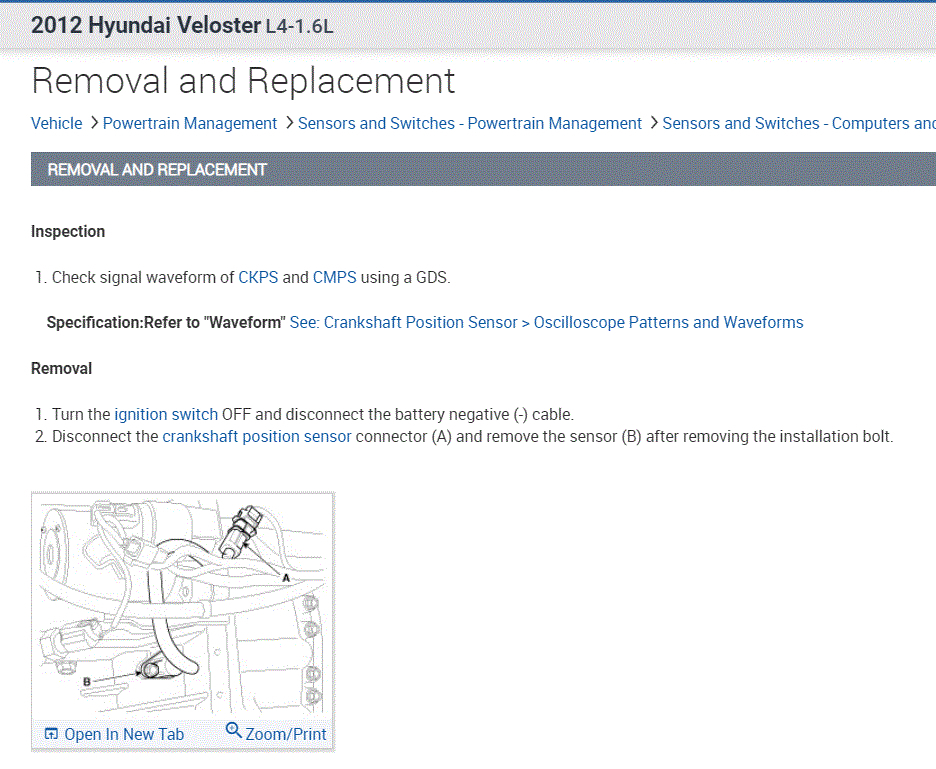Open the Vehicle breadcrumb link
Viewport: 936px width, 769px height.
pos(57,124)
